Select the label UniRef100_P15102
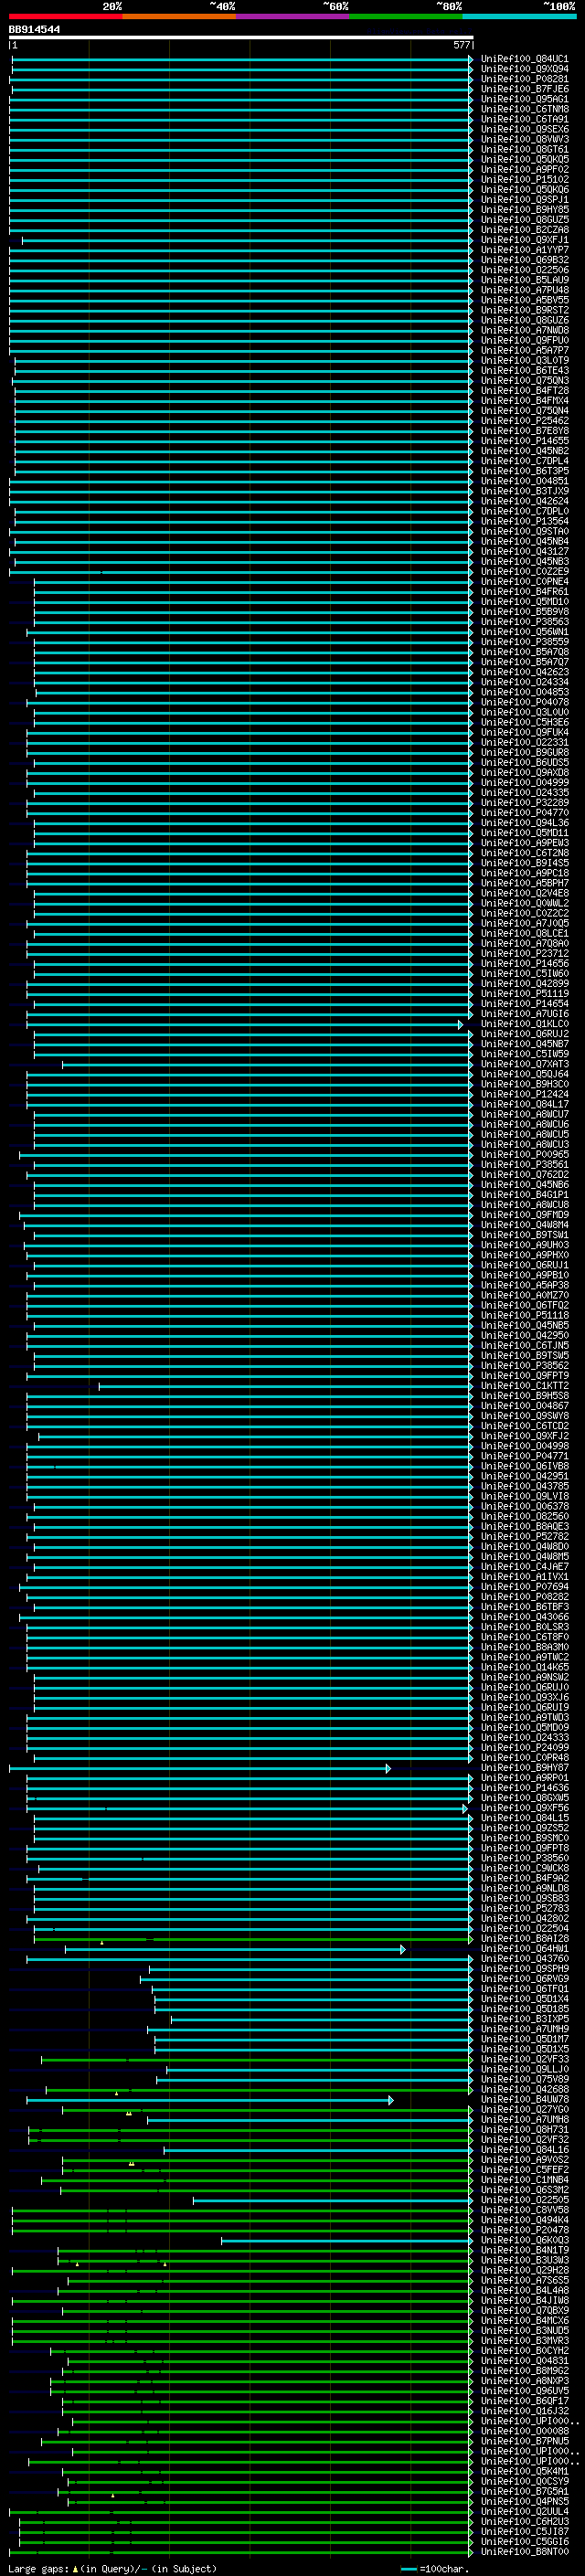Screen dimensions: 585x2576 pos(525,180)
